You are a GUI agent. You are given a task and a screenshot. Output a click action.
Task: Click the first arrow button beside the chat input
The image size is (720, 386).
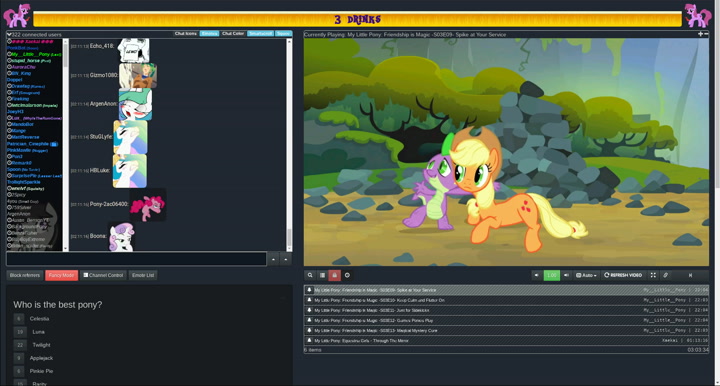click(273, 259)
